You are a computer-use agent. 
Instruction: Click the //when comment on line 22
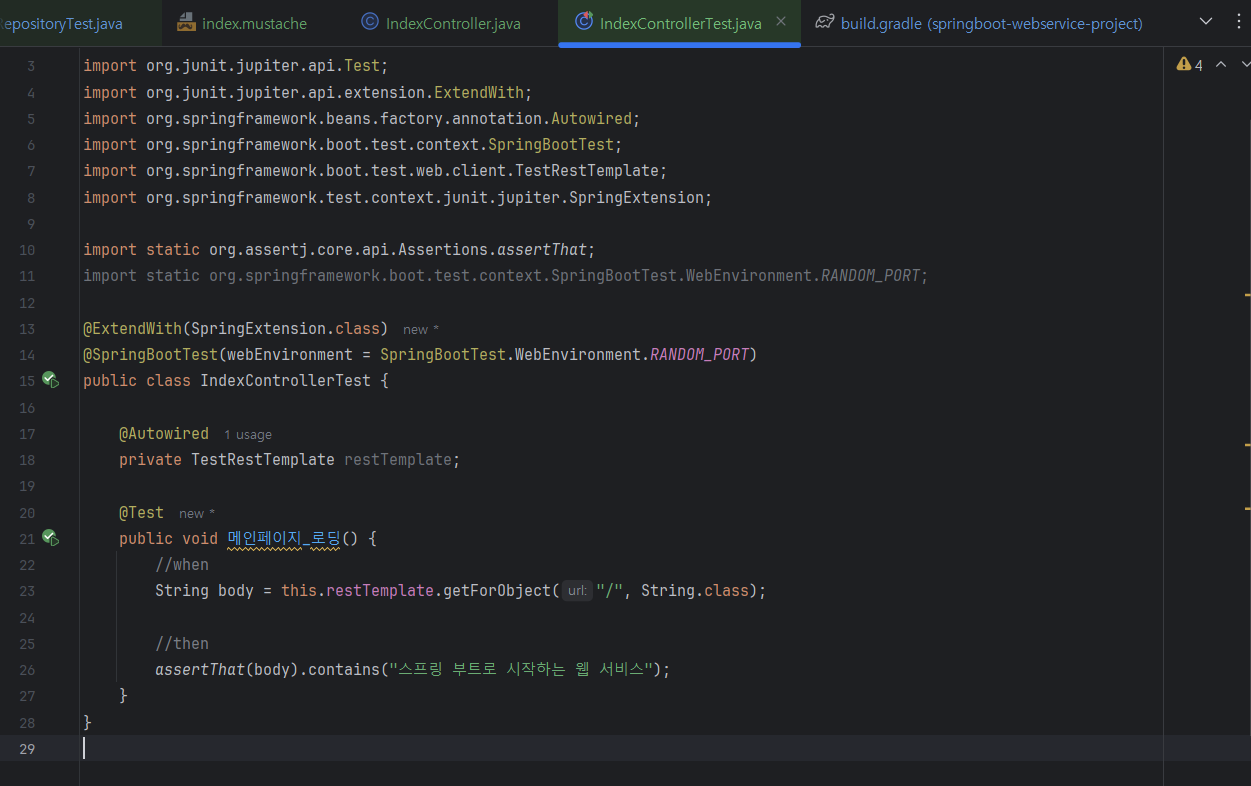point(182,564)
